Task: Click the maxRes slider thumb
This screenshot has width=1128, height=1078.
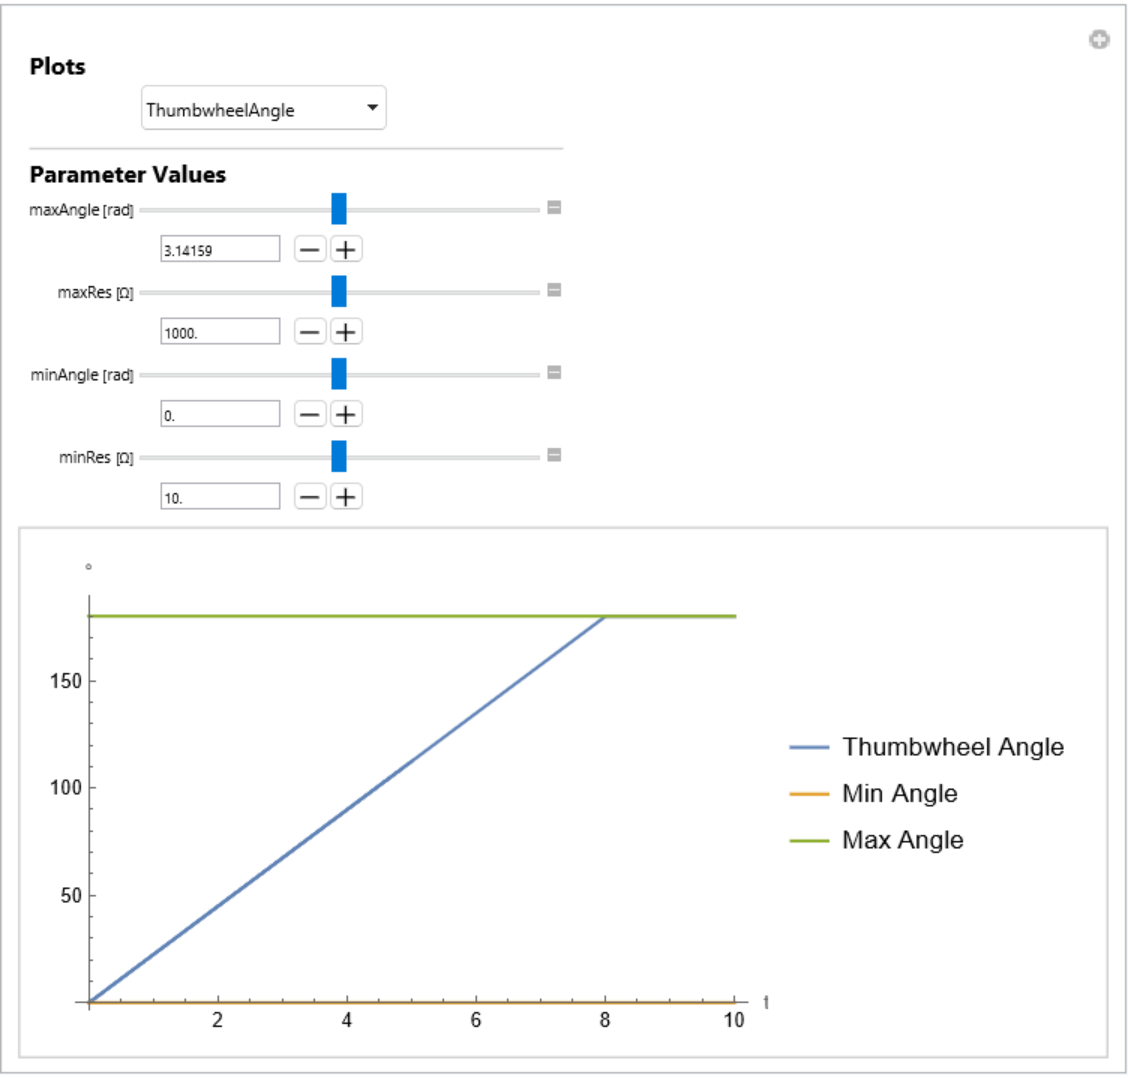Action: [339, 291]
